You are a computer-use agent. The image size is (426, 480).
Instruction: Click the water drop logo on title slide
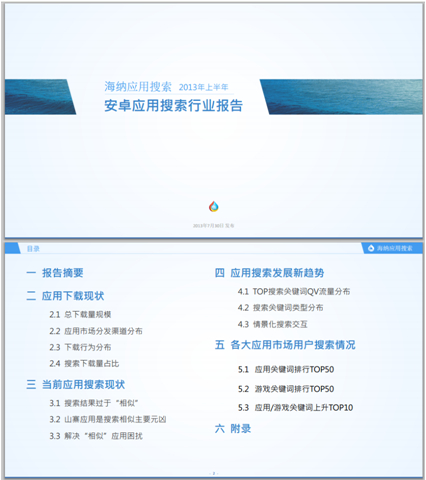[x=214, y=207]
